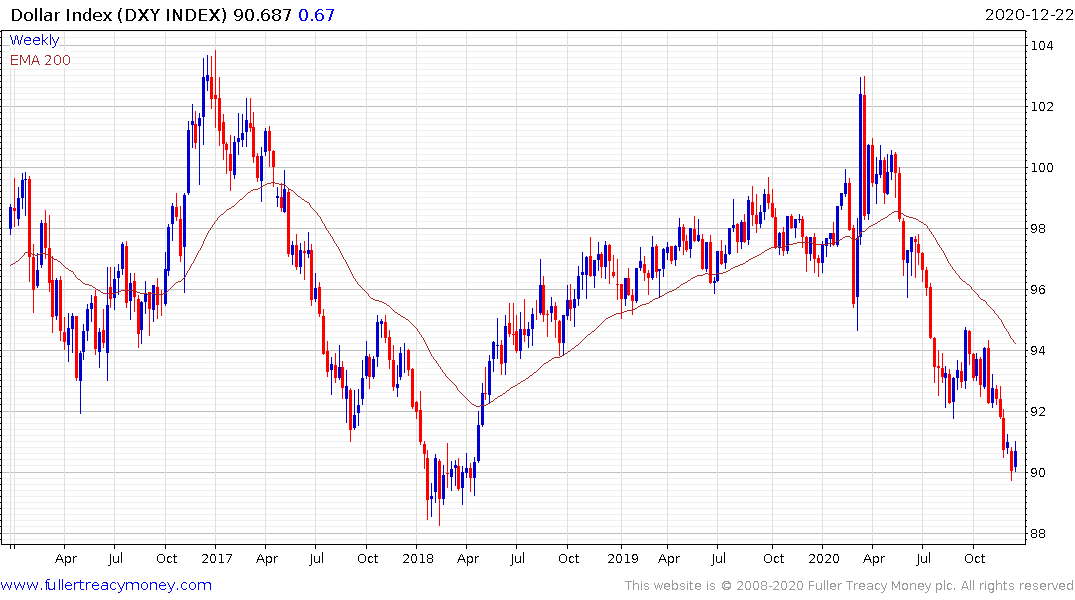
Task: Select the 104 price axis label
Action: click(1042, 46)
